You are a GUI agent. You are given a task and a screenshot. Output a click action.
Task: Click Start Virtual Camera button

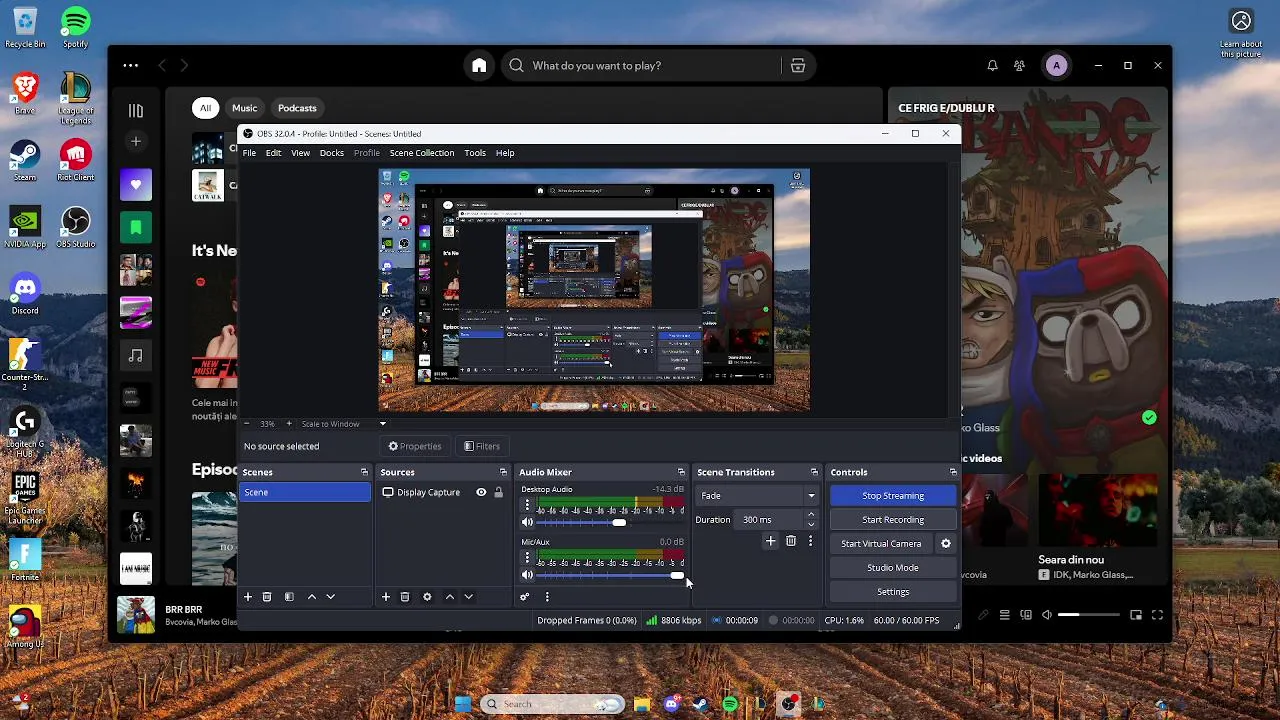[881, 544]
